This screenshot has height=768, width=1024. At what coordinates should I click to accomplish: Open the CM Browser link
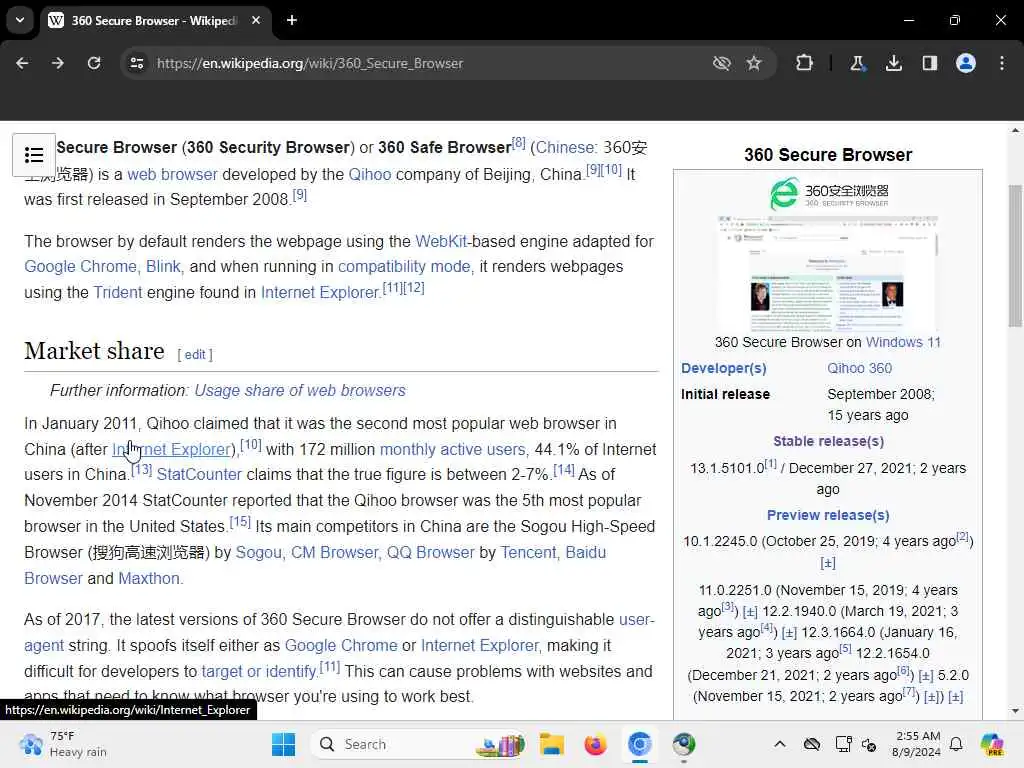tap(334, 552)
